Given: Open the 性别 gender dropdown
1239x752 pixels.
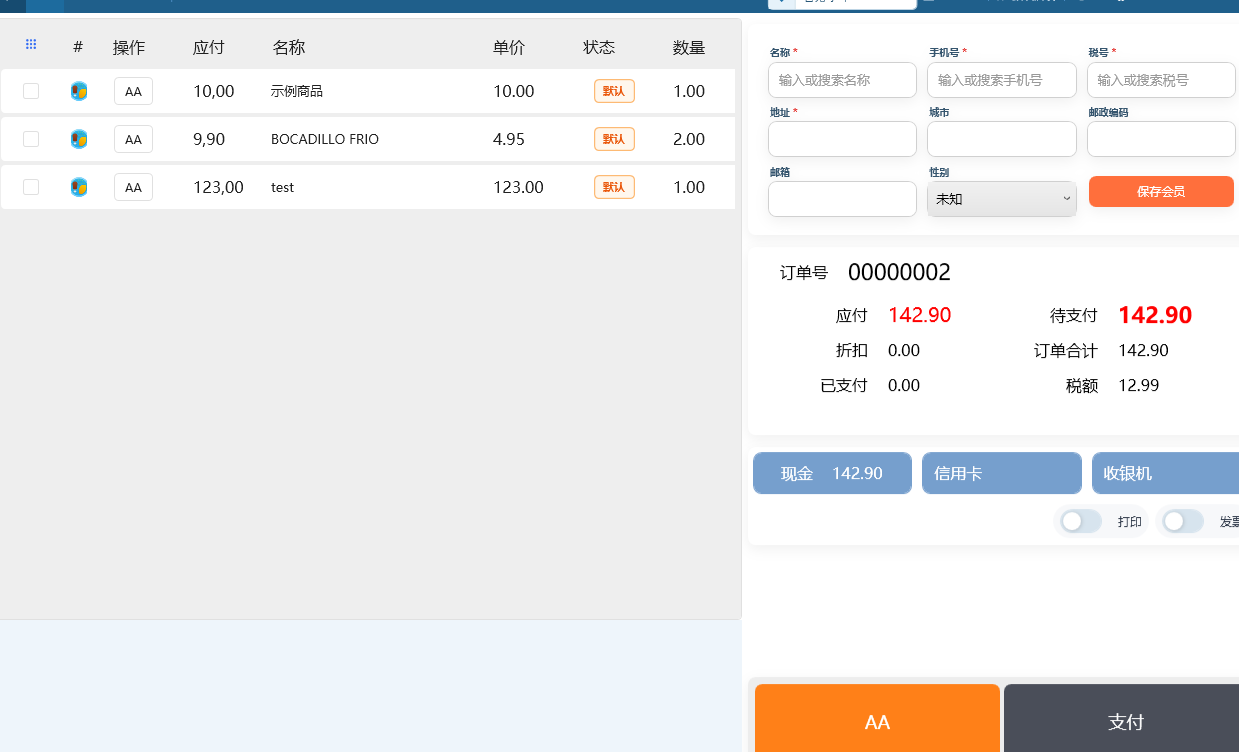Looking at the screenshot, I should pyautogui.click(x=1002, y=199).
